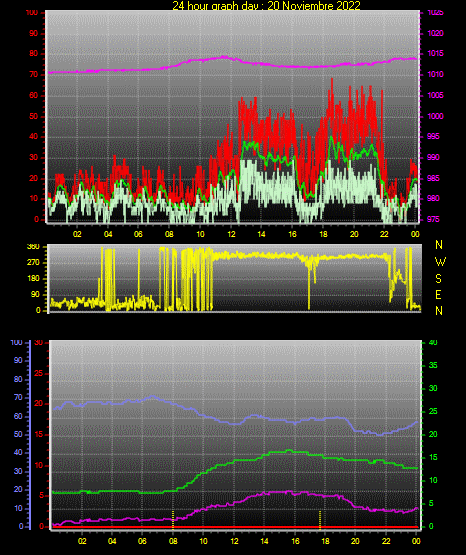This screenshot has width=466, height=555.
Task: Select the 70 label on the blue humidity axis
Action: point(18,397)
